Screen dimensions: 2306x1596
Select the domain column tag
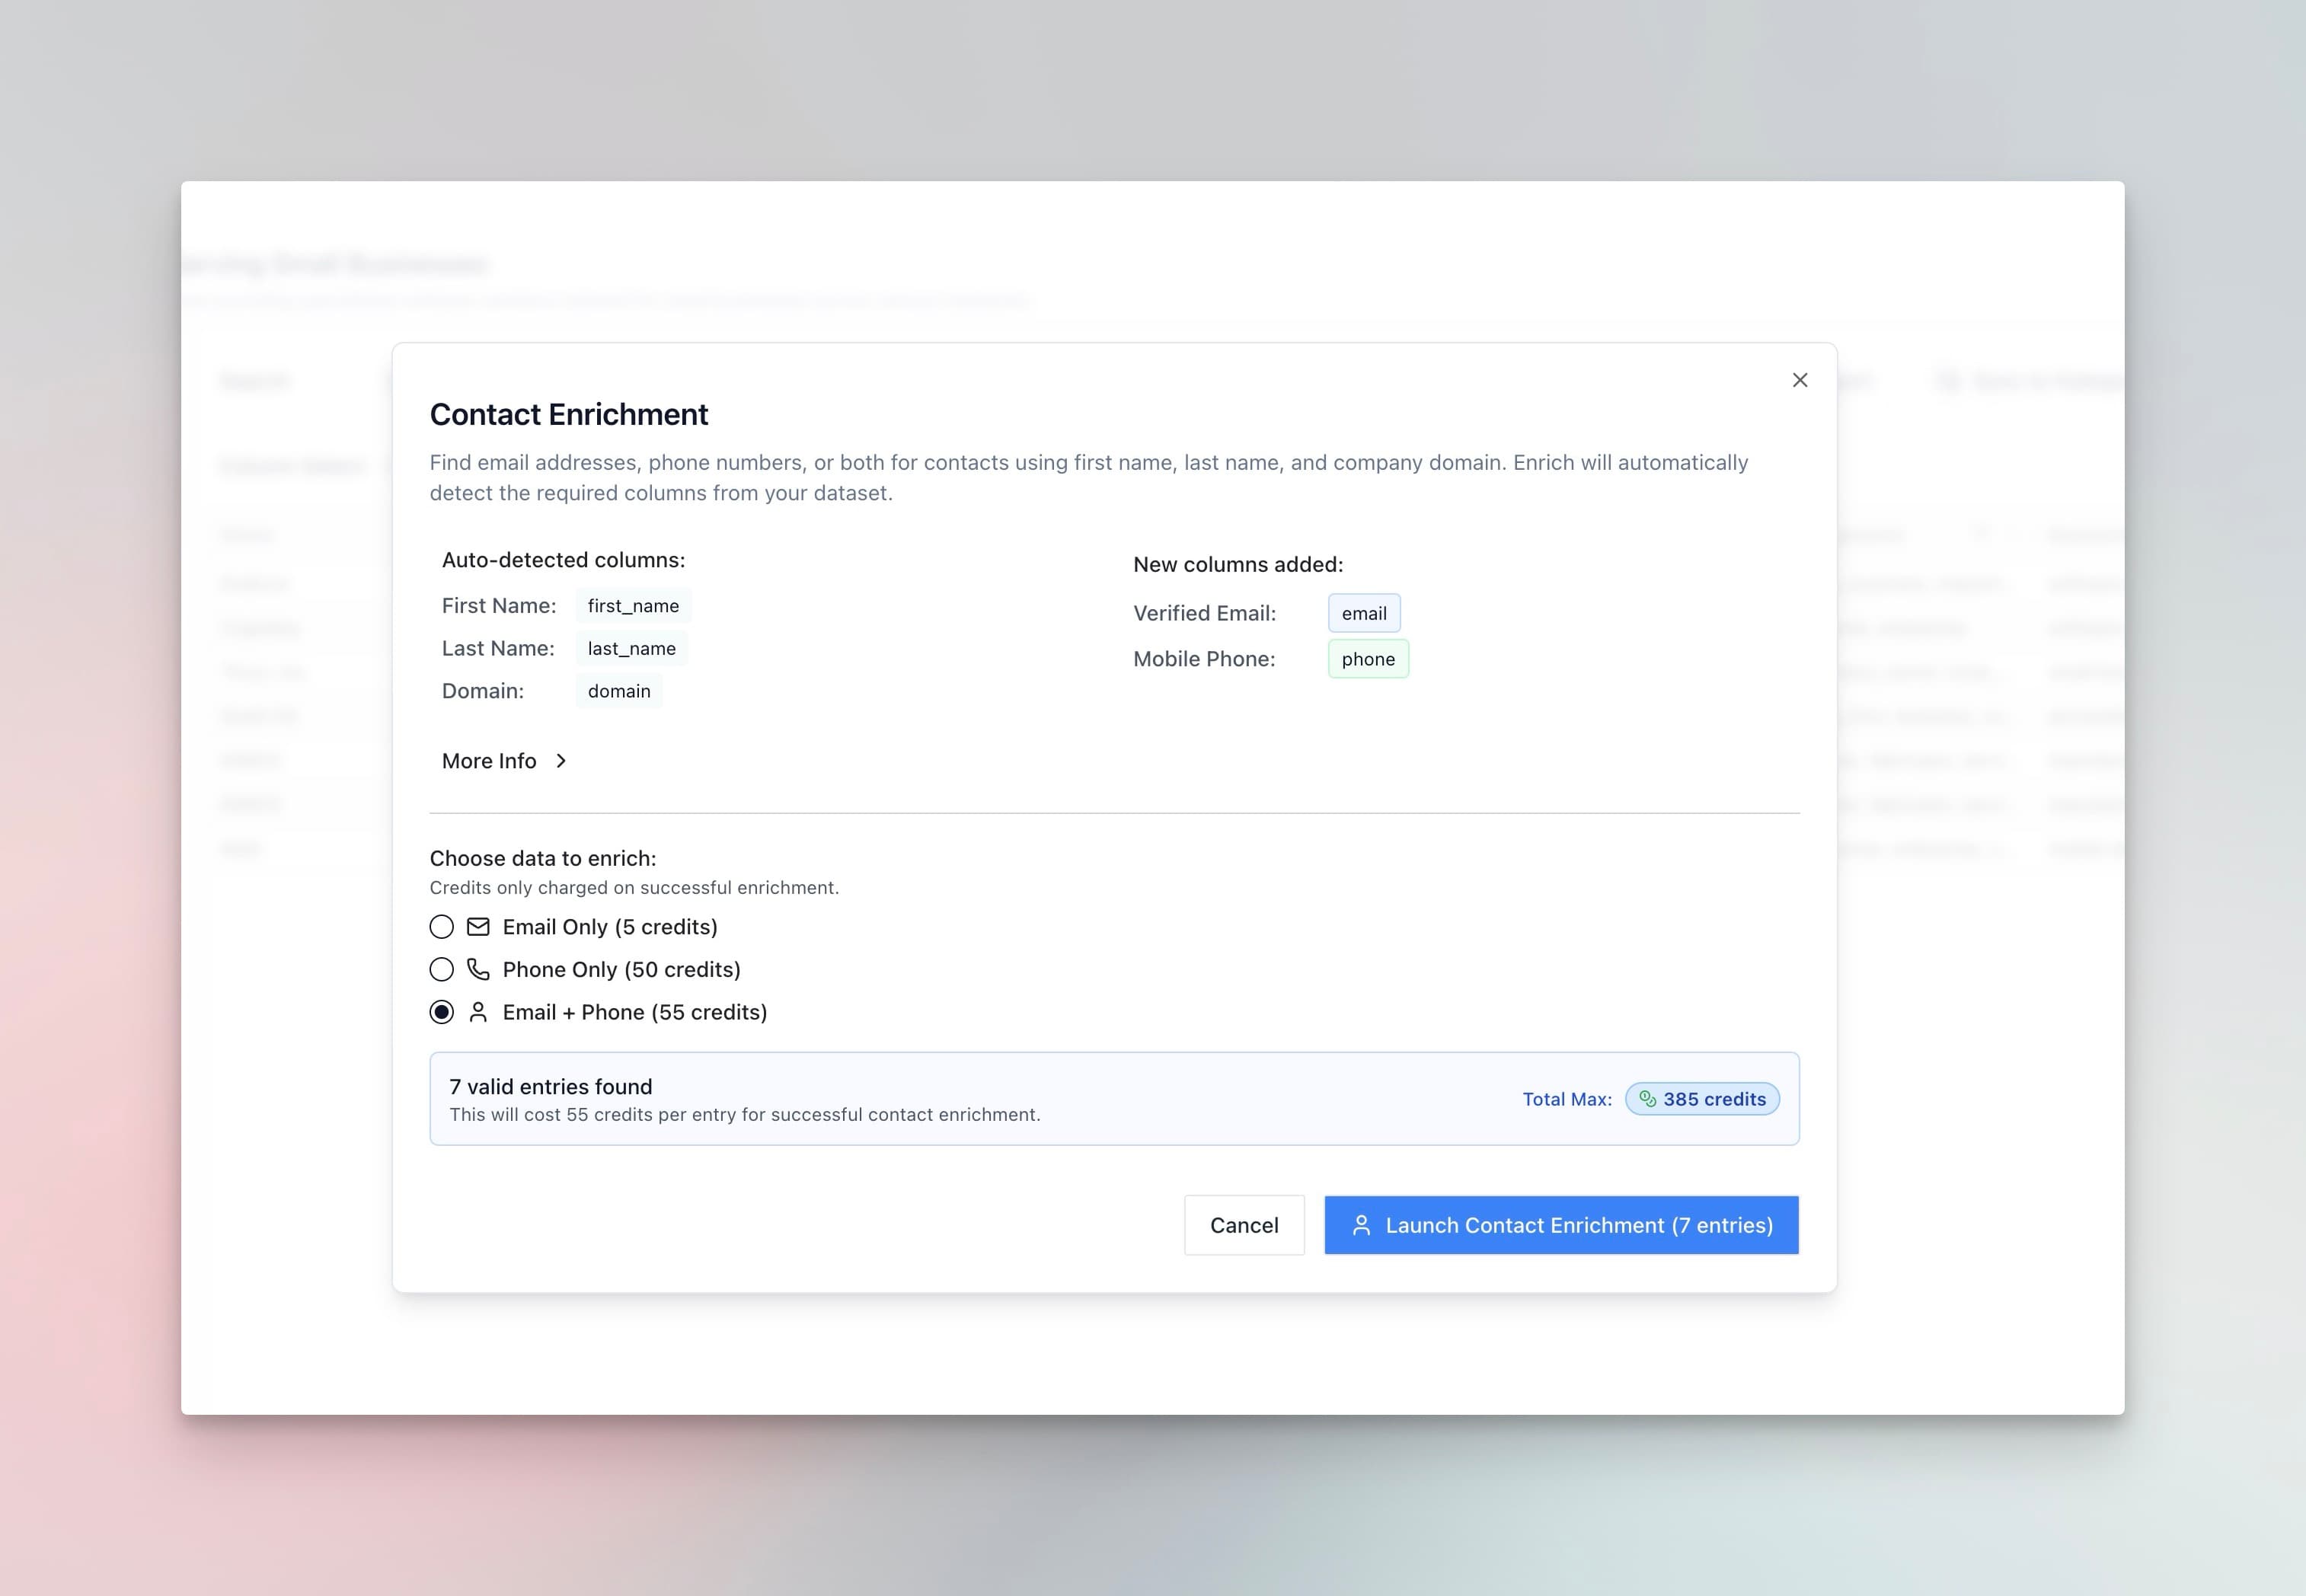click(619, 690)
